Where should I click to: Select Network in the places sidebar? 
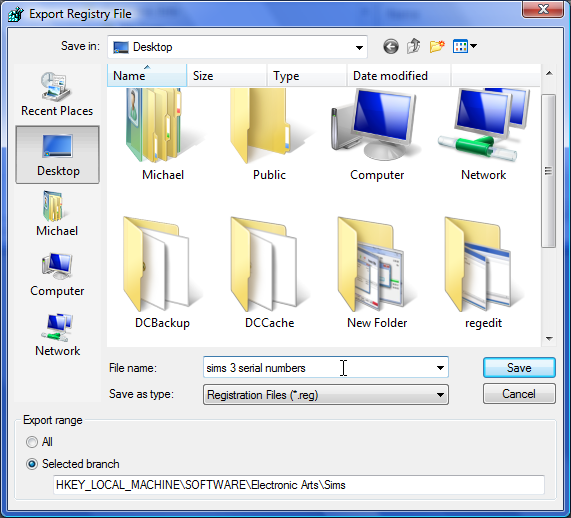57,335
